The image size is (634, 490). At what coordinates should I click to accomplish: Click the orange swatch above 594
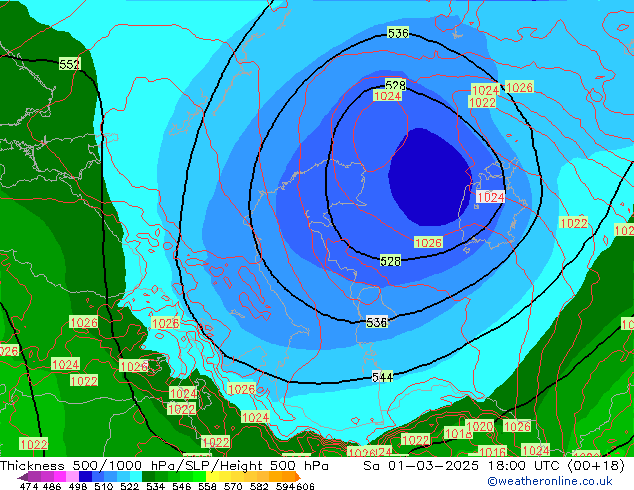288,476
